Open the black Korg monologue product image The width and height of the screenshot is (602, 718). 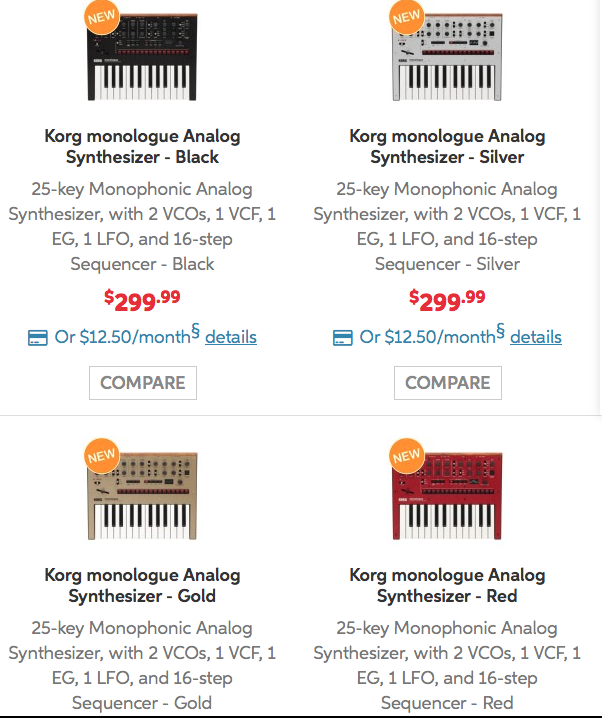(x=142, y=57)
